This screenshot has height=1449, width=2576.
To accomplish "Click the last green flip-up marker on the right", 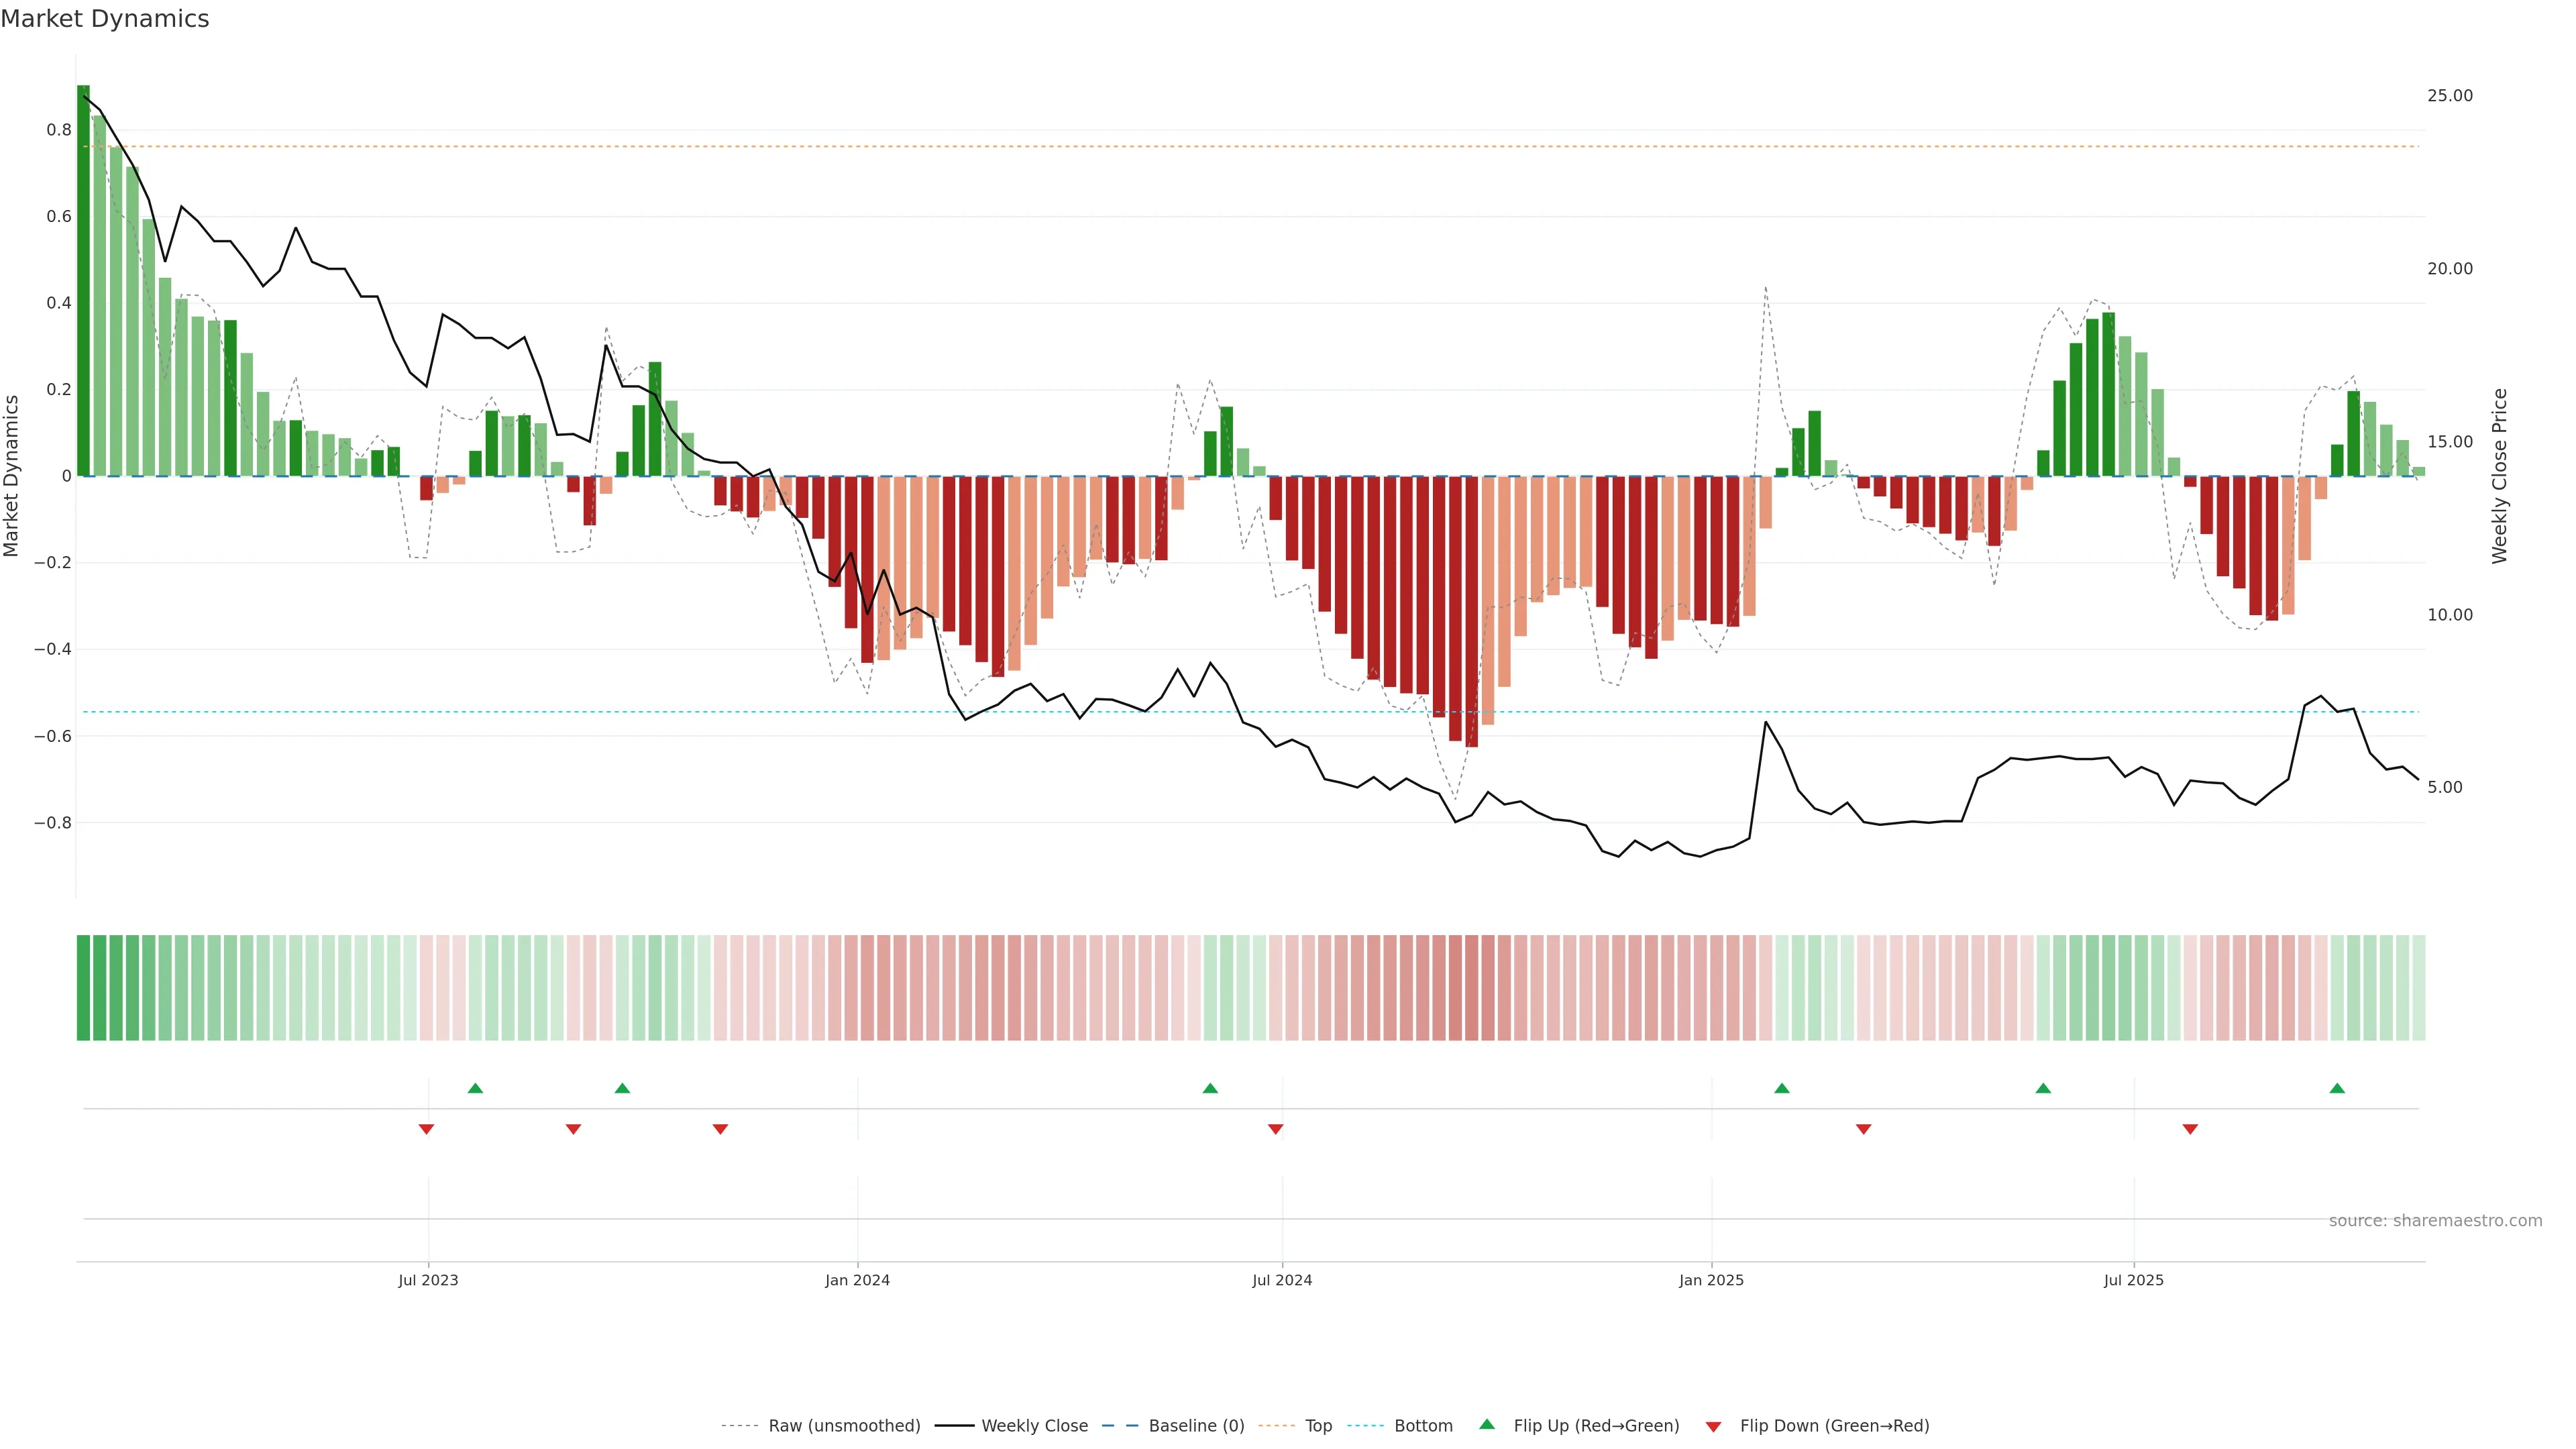I will pos(2336,1088).
